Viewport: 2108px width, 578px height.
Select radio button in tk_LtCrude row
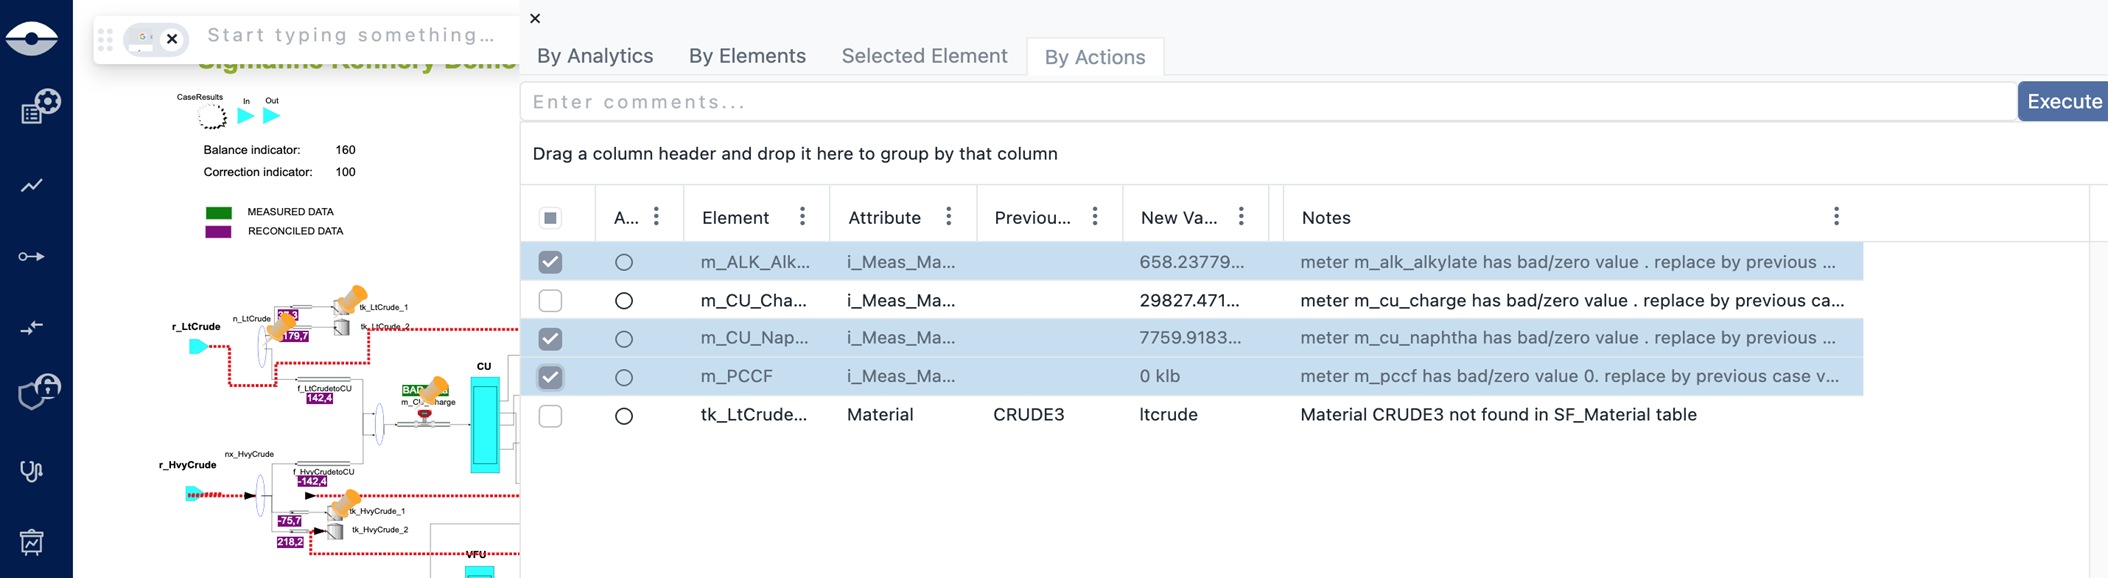point(624,416)
